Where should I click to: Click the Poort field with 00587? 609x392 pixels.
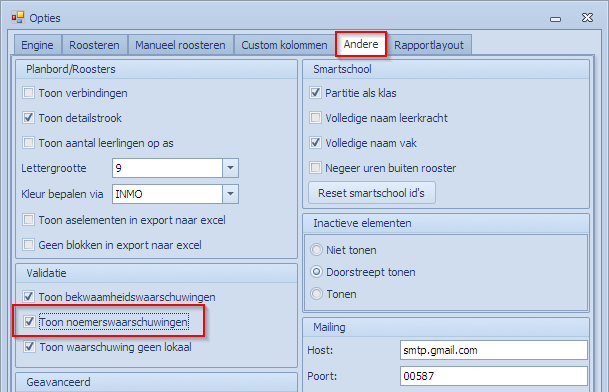(x=494, y=376)
